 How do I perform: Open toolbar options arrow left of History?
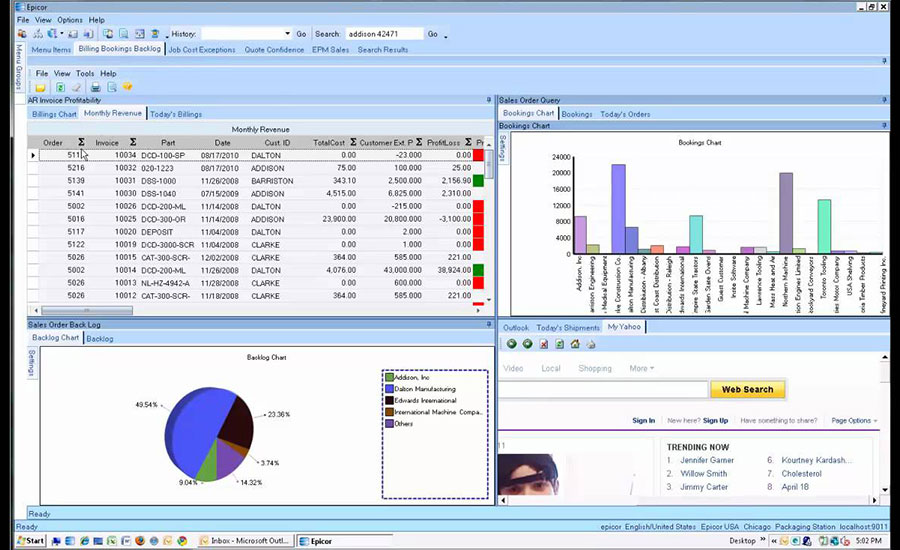(x=167, y=35)
